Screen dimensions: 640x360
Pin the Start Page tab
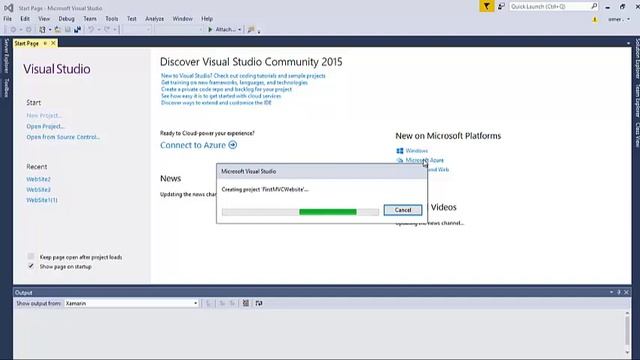coord(45,43)
